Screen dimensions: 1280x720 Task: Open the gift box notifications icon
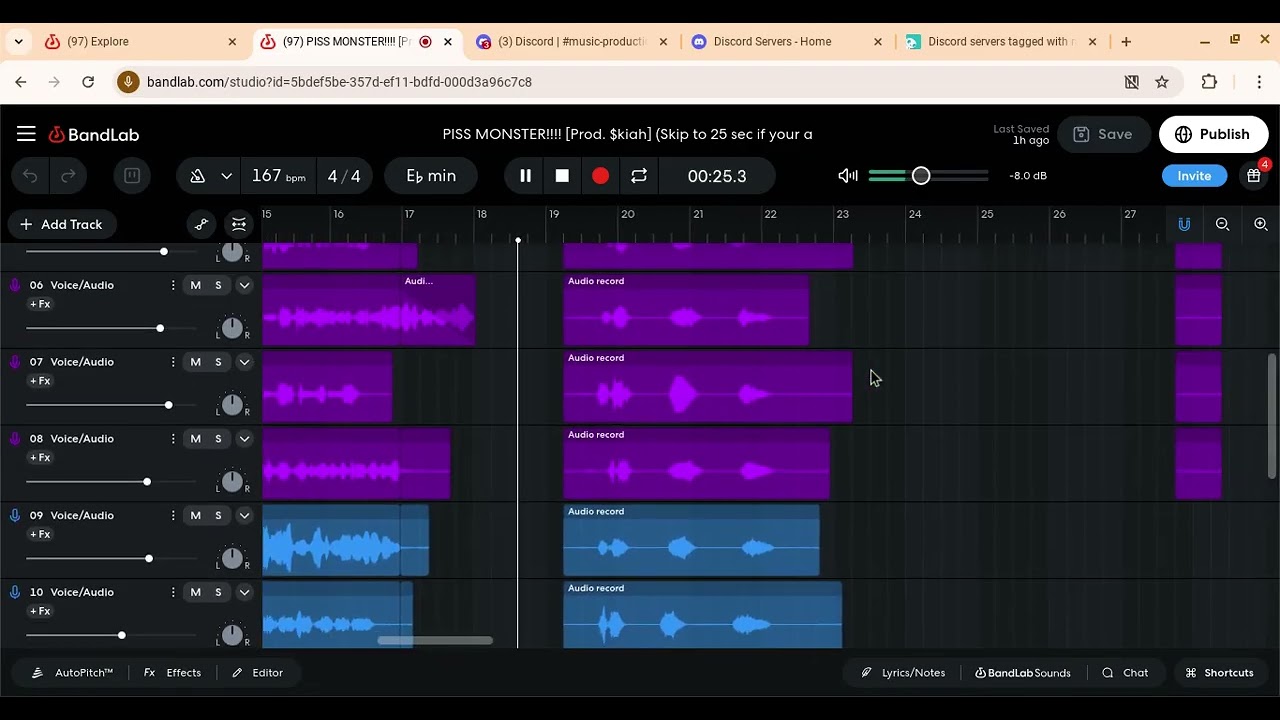1254,176
